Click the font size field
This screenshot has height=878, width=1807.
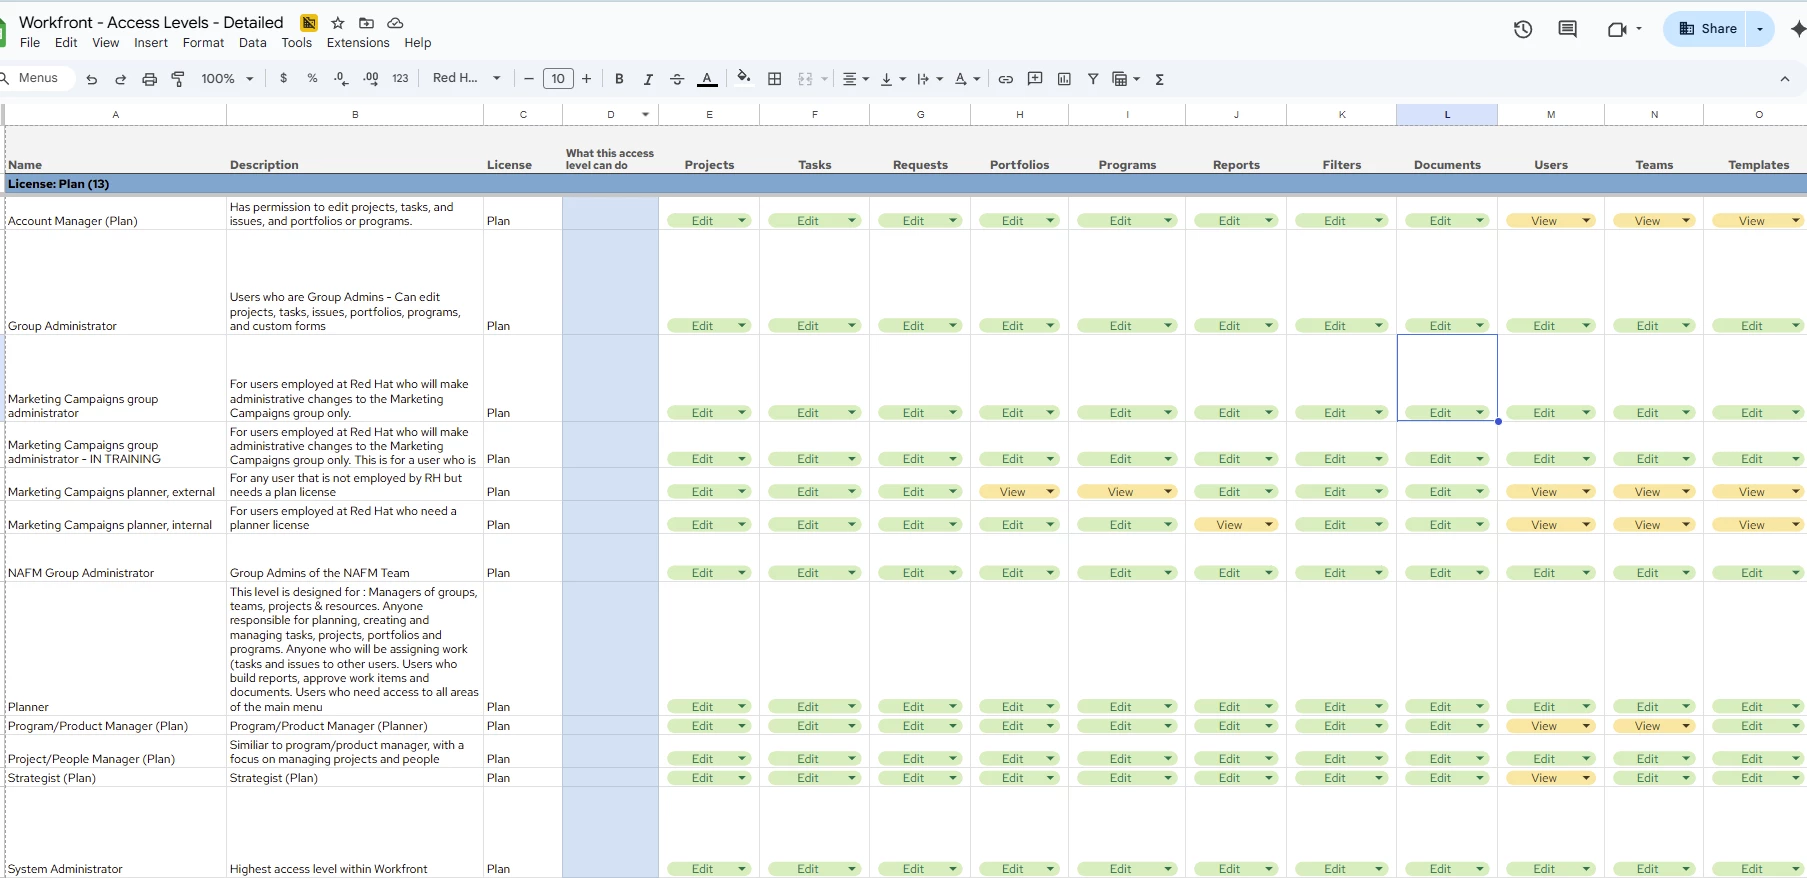tap(558, 79)
